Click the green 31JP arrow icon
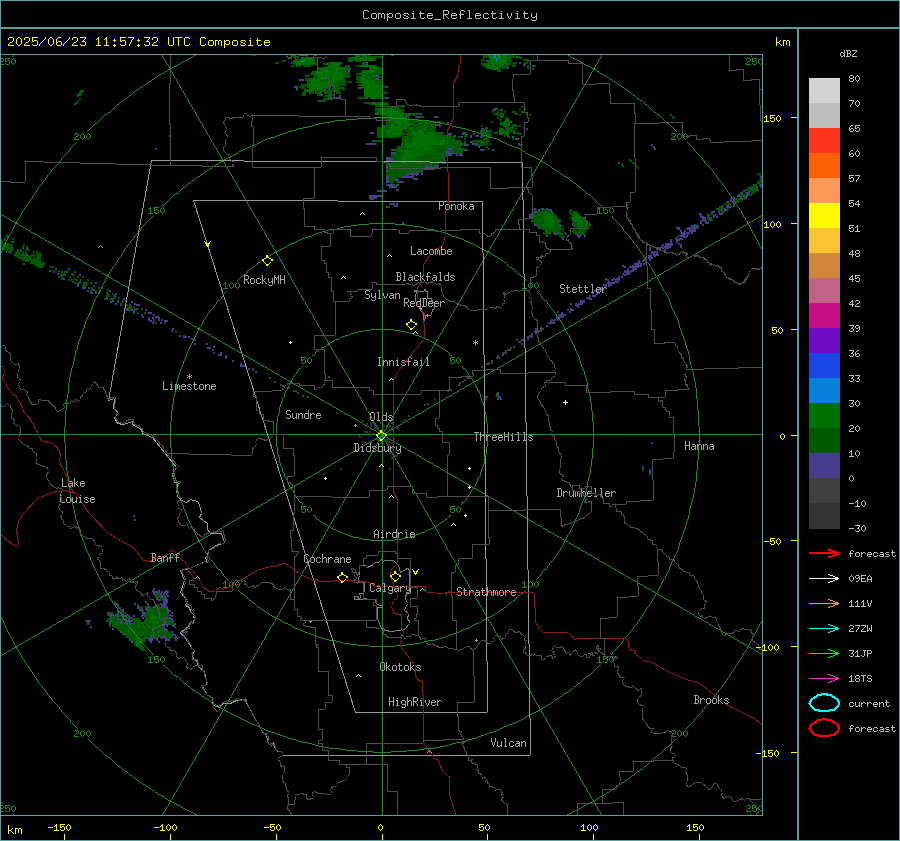Screen dimensions: 900x841 click(x=824, y=653)
